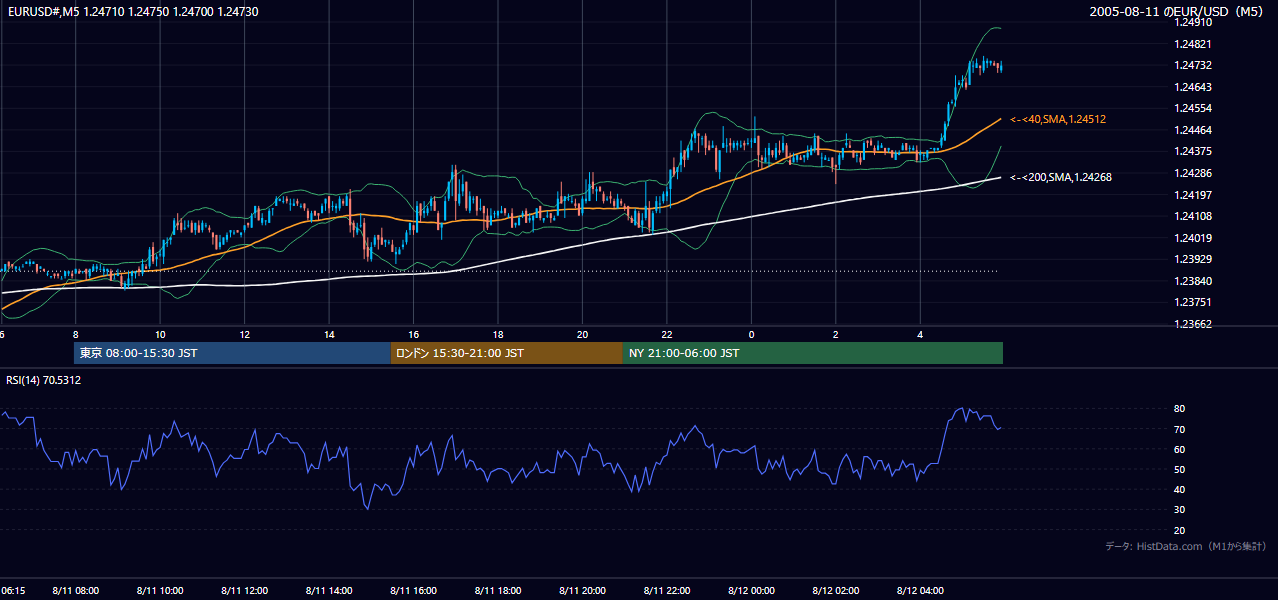Click price axis value 1.24375

(x=1194, y=151)
